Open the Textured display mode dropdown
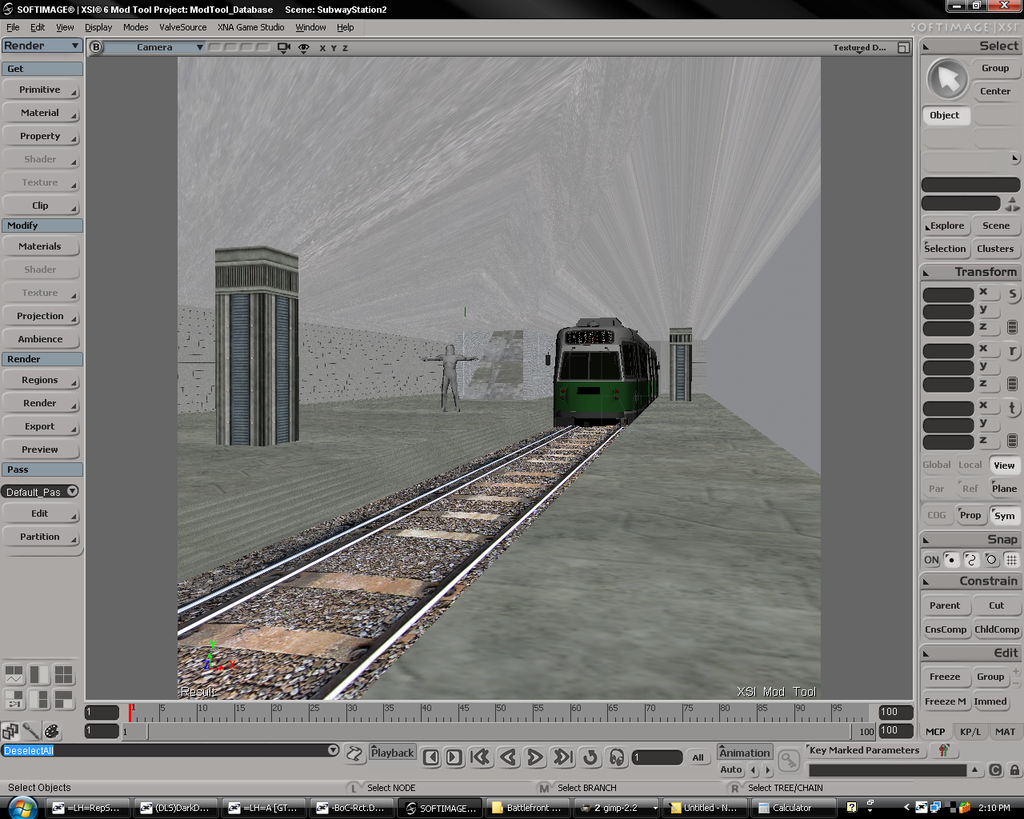The height and width of the screenshot is (819, 1024). pyautogui.click(x=859, y=48)
